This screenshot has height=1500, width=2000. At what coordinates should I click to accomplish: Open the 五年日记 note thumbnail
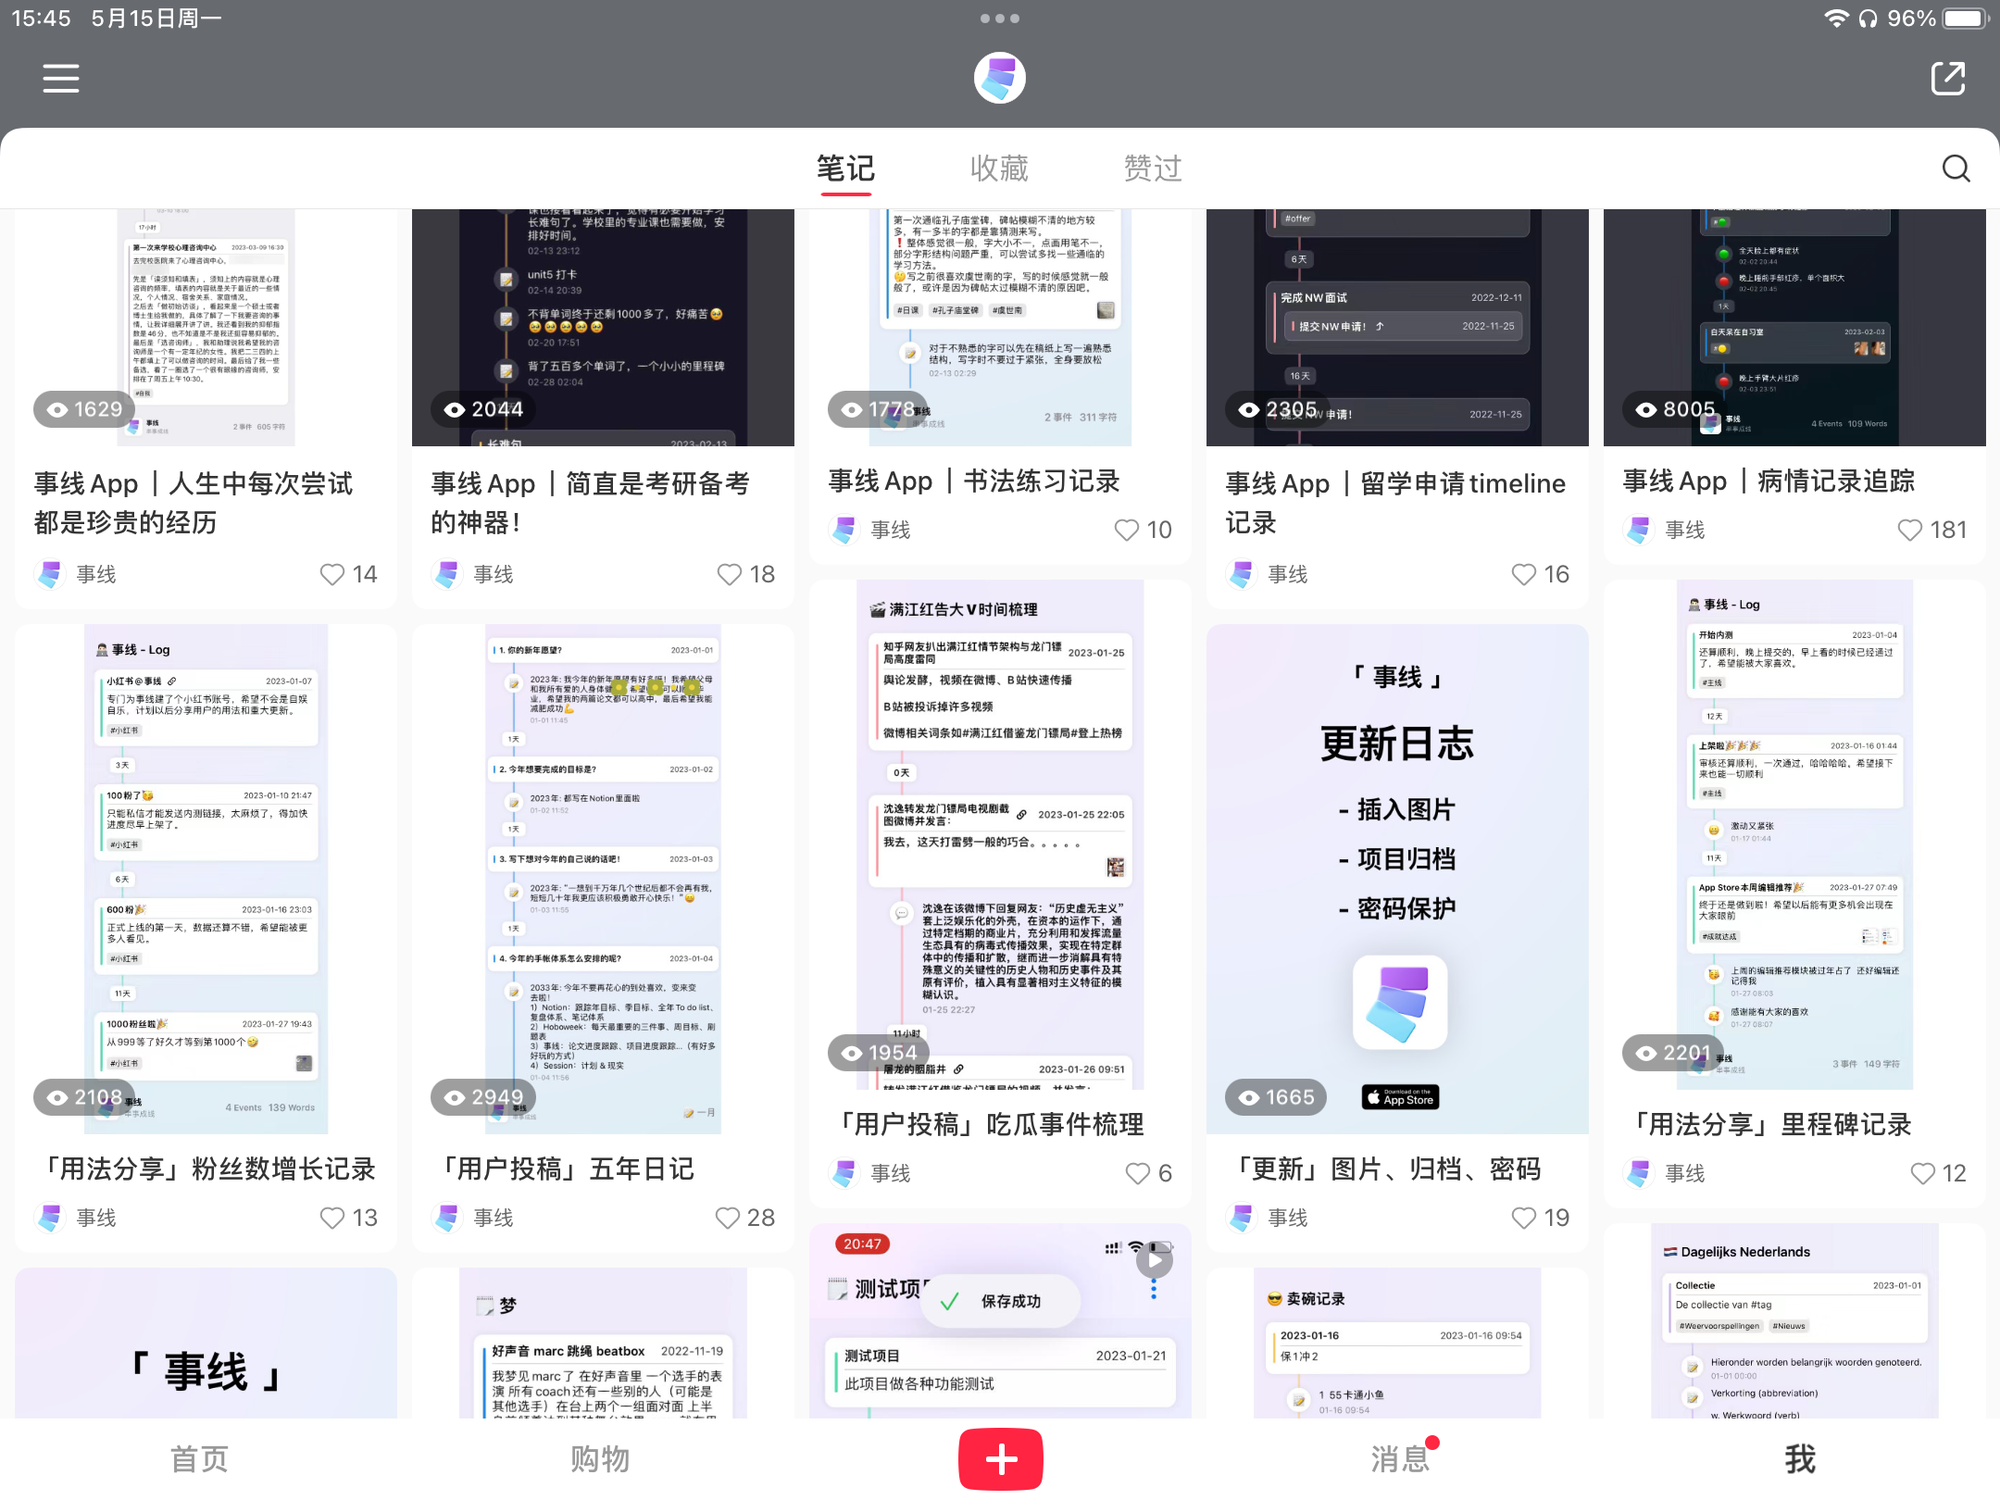pyautogui.click(x=603, y=879)
